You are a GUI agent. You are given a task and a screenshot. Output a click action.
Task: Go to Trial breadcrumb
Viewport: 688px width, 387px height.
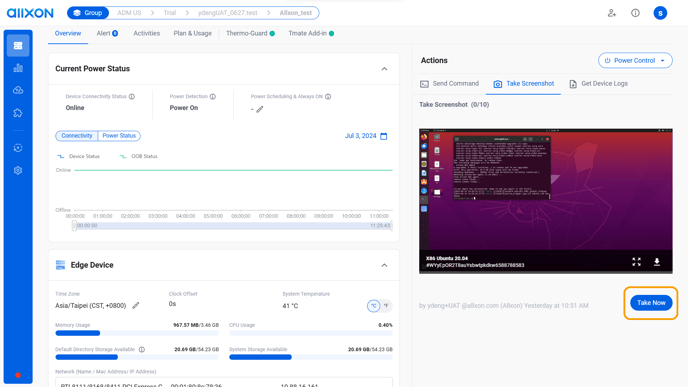(x=169, y=13)
